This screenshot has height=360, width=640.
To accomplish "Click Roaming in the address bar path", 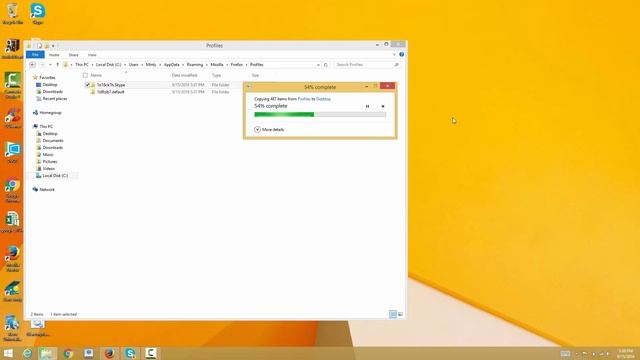I will [195, 65].
